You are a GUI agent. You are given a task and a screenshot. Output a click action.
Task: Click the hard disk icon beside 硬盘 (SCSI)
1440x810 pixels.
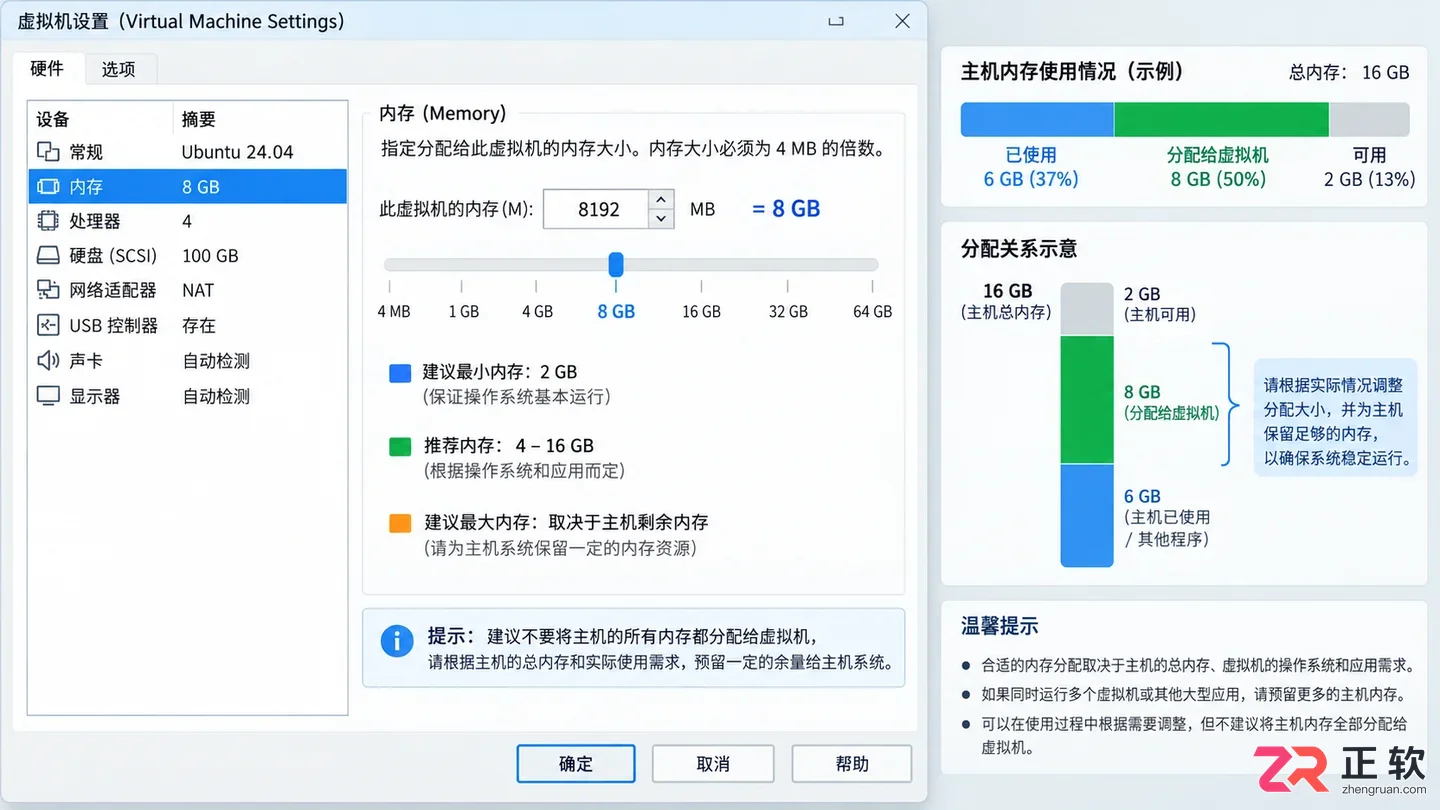[48, 255]
